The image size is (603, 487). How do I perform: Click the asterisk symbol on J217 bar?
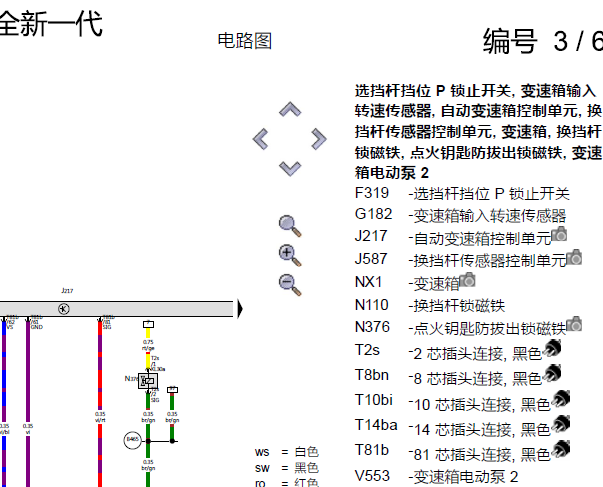tap(64, 309)
